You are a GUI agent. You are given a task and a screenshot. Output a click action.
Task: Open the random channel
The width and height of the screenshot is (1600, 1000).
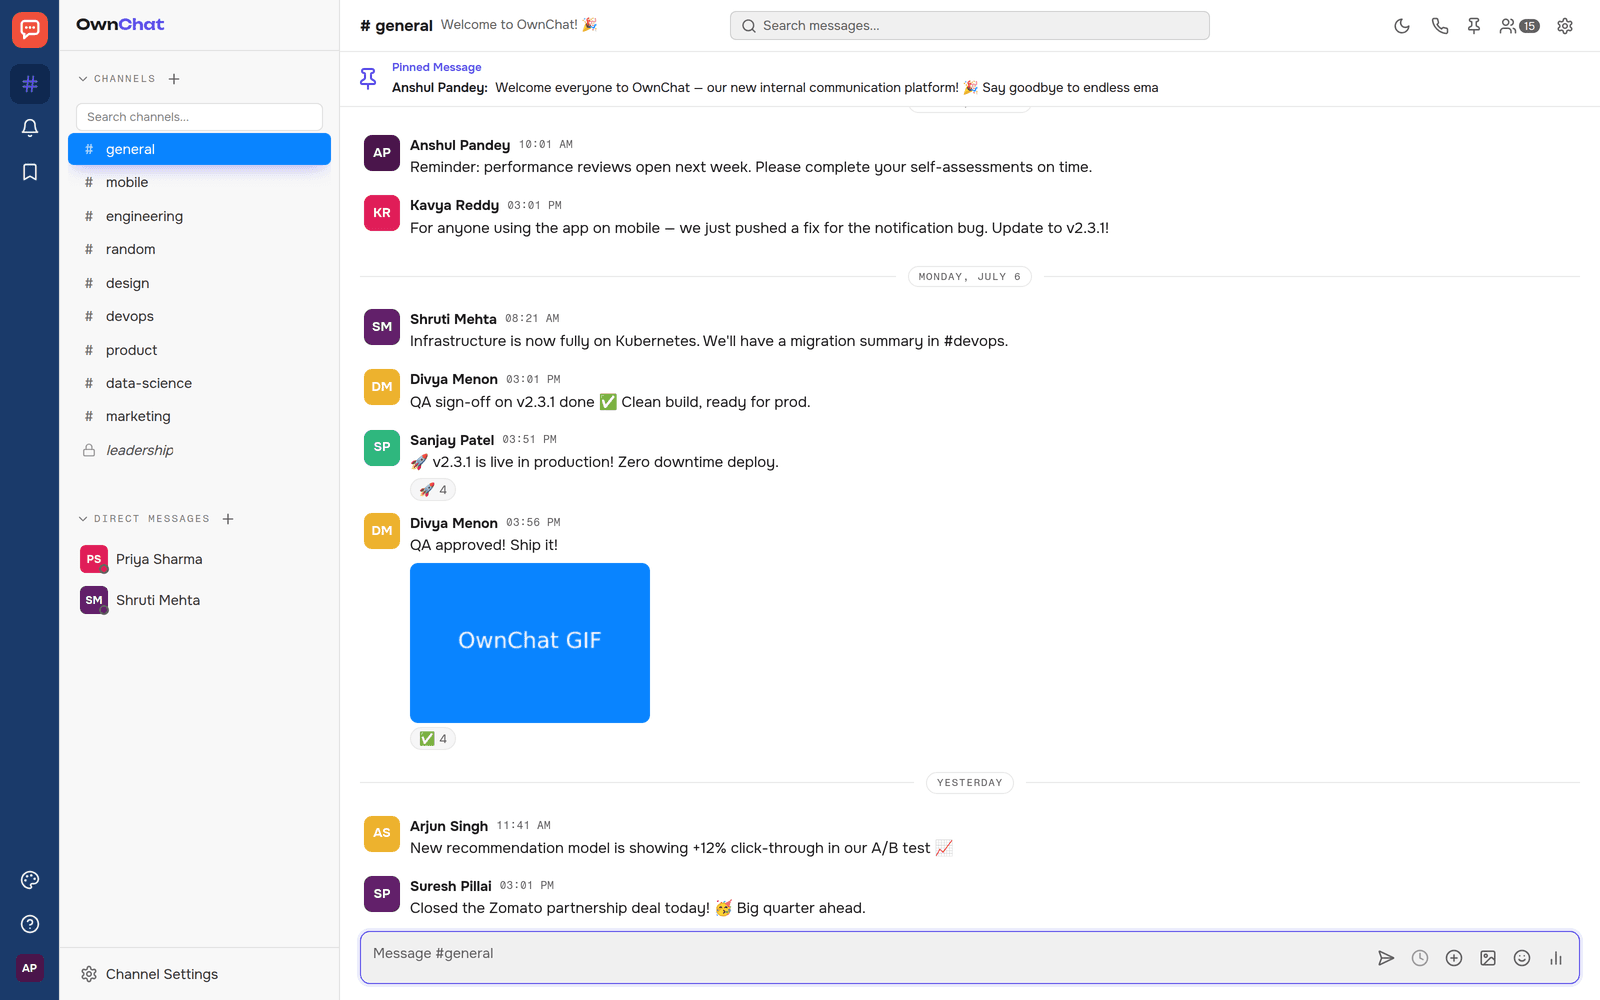pyautogui.click(x=199, y=249)
